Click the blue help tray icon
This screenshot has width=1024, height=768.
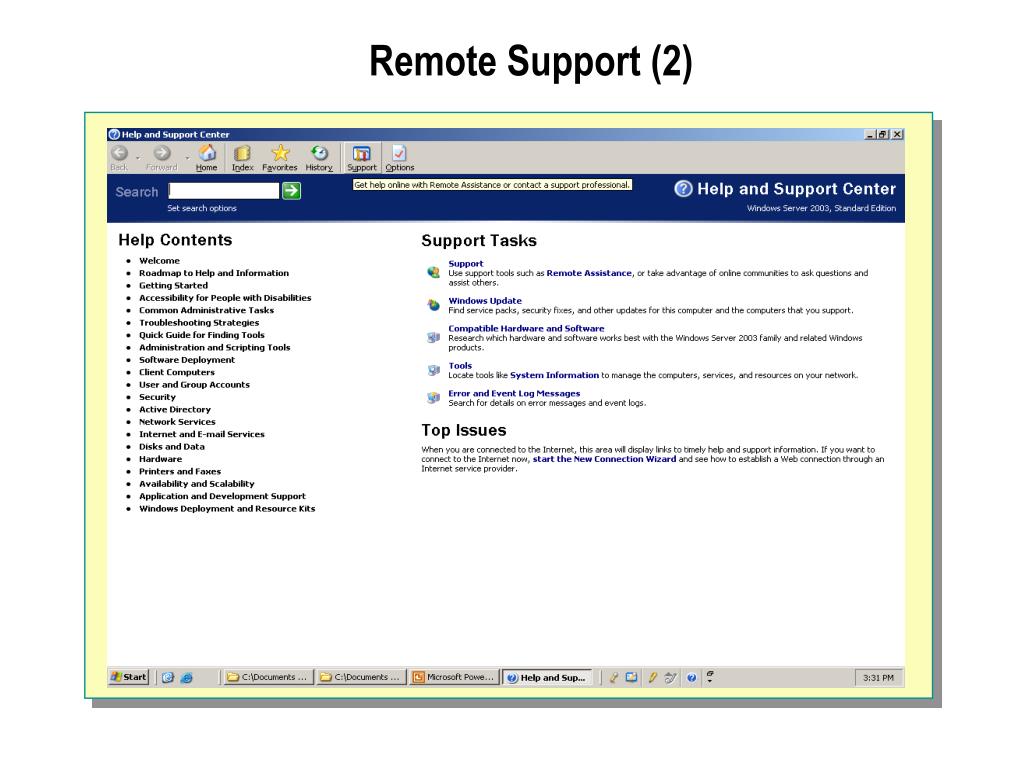(x=691, y=678)
